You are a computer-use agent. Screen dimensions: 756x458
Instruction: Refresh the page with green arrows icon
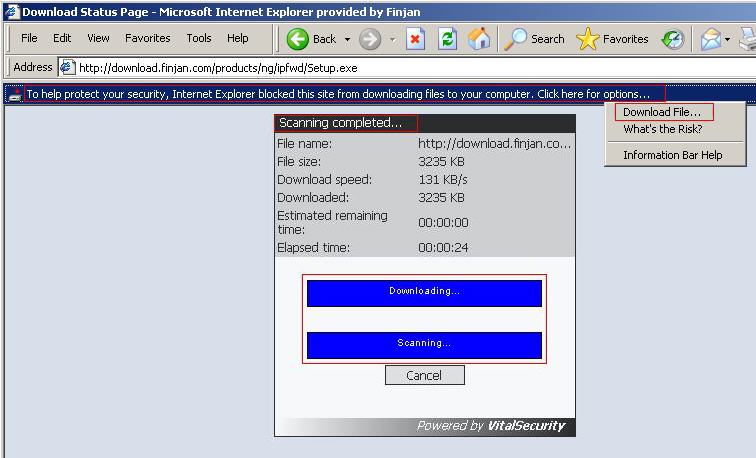pyautogui.click(x=447, y=39)
